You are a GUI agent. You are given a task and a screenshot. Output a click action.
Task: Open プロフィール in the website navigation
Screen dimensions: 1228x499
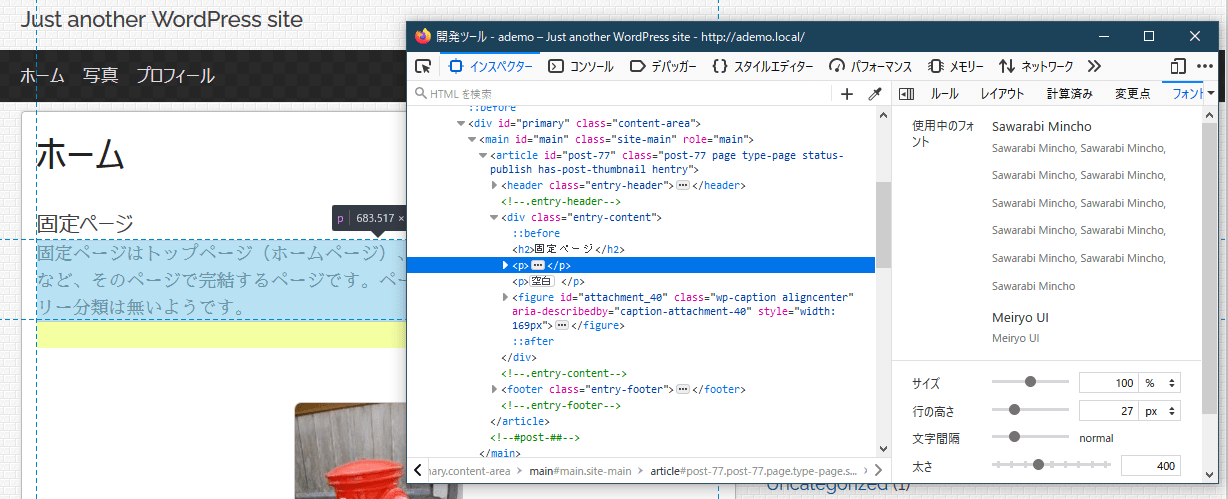(x=176, y=75)
